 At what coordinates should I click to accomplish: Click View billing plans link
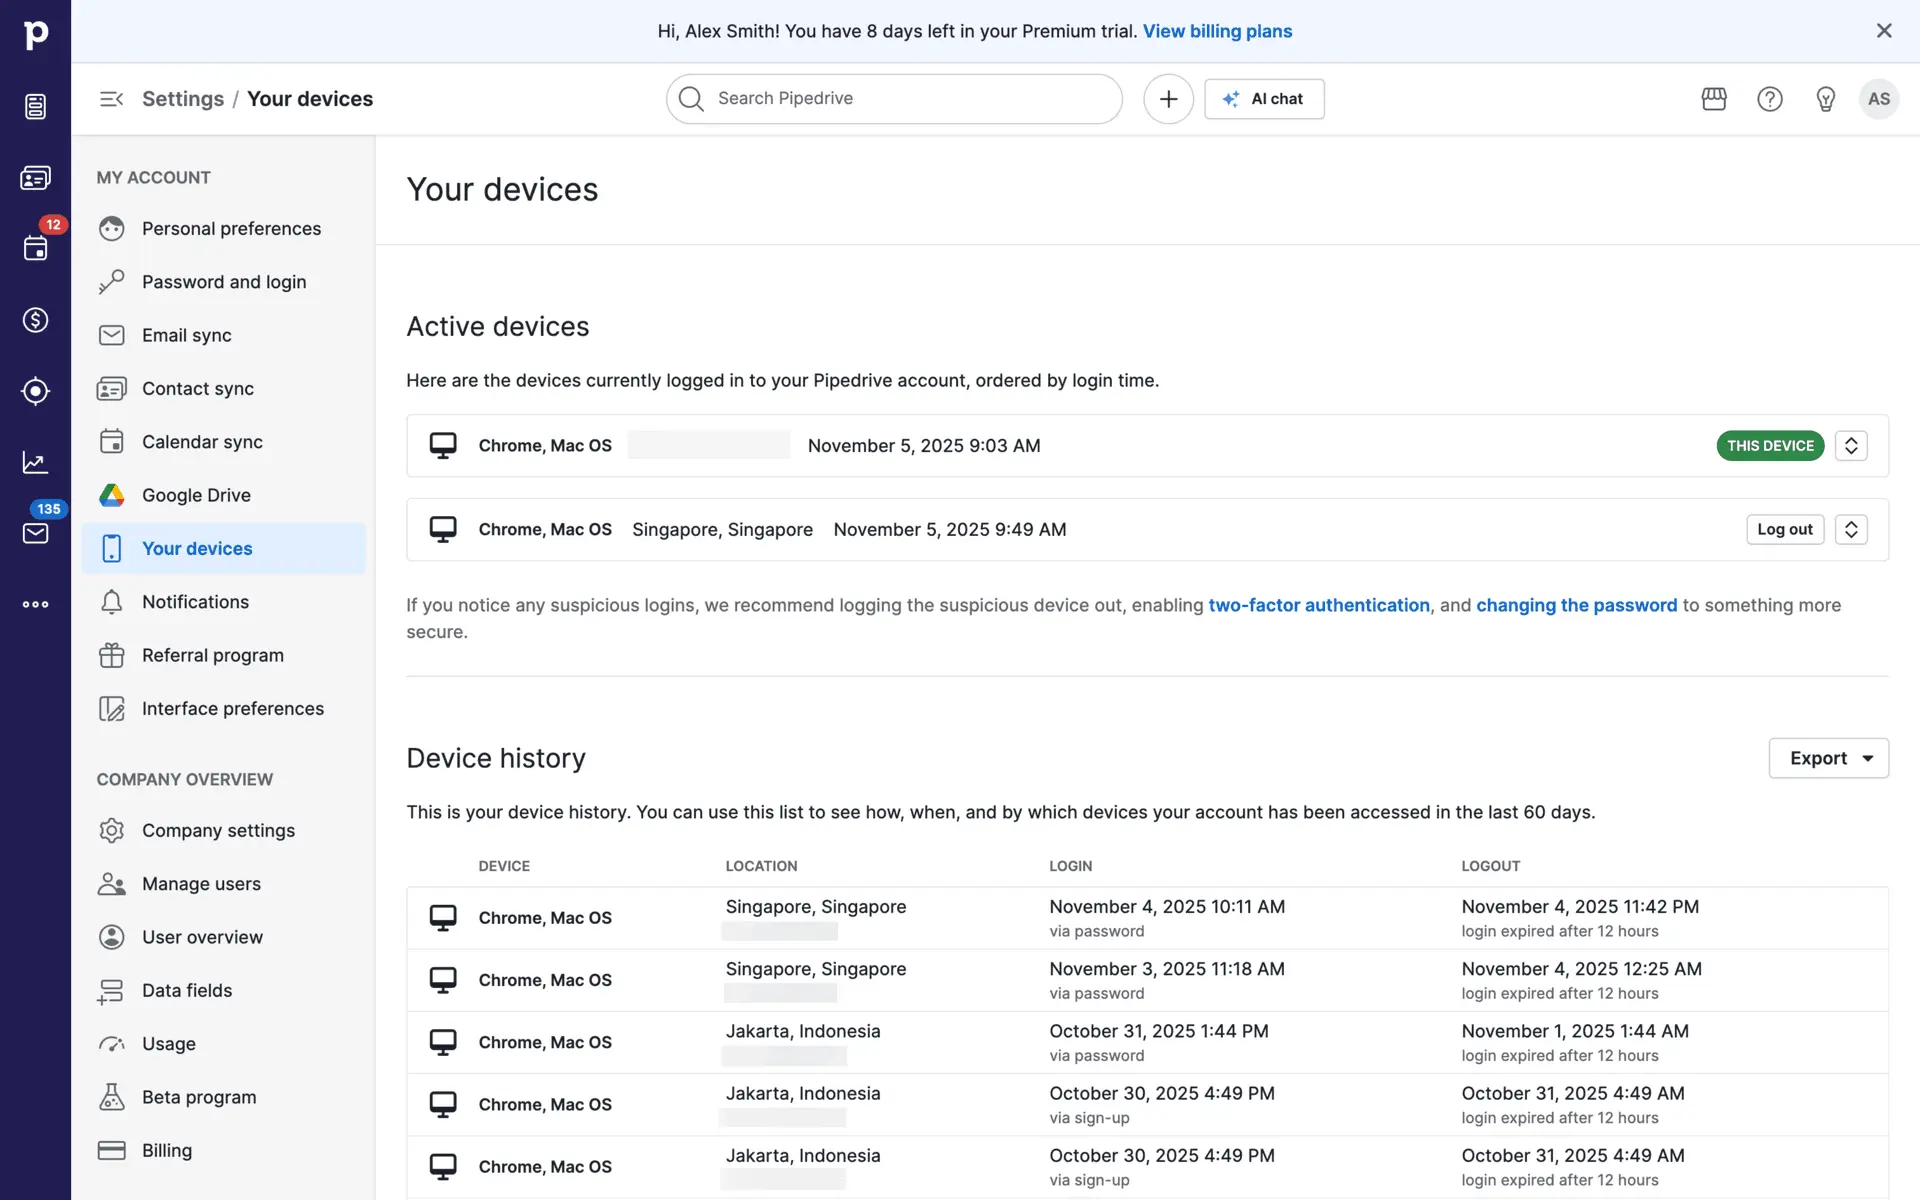point(1217,31)
